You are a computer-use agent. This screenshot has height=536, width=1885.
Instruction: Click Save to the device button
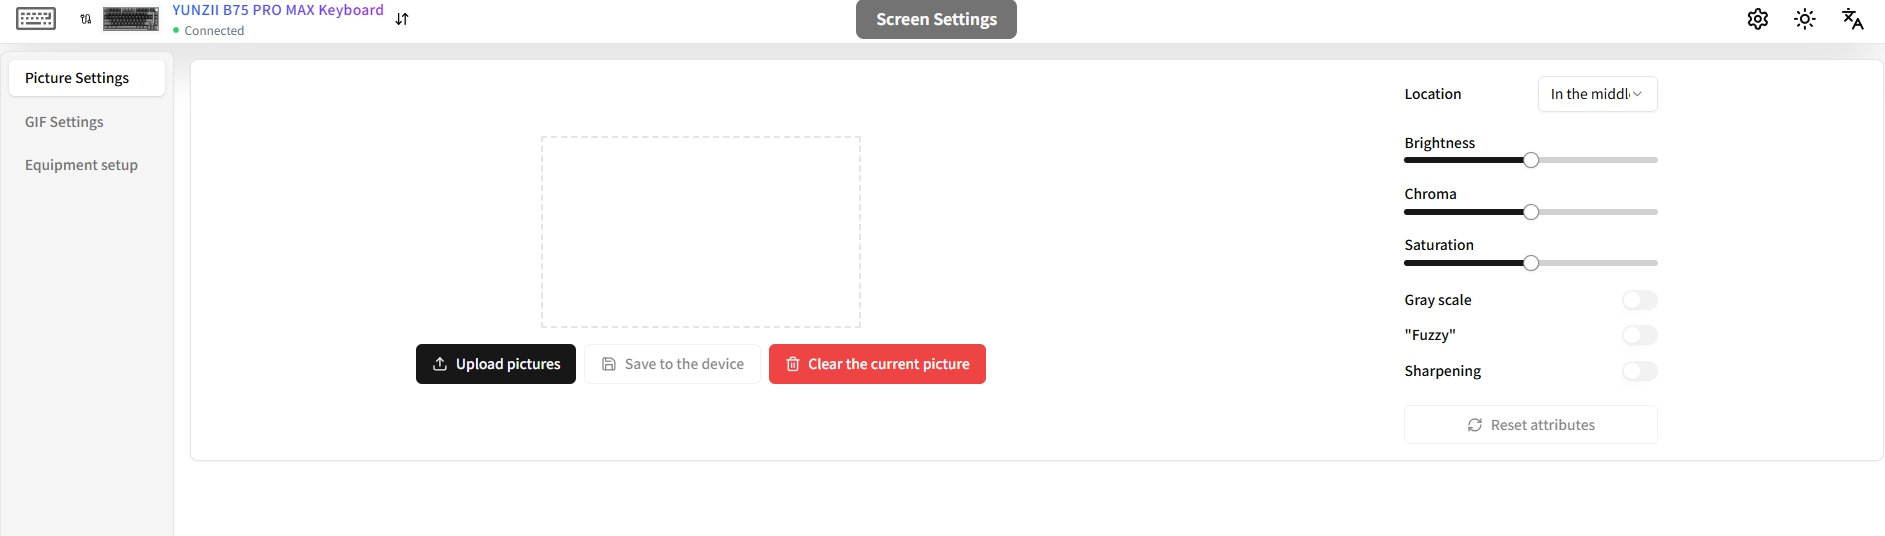coord(673,364)
